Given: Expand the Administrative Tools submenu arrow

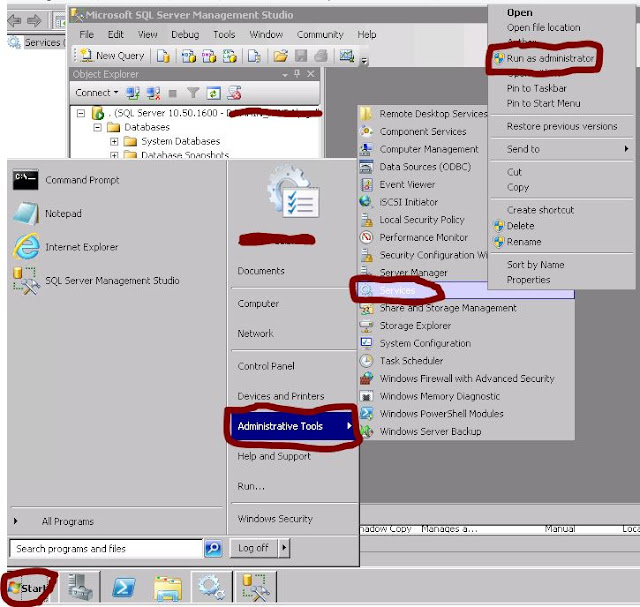Looking at the screenshot, I should click(x=349, y=426).
